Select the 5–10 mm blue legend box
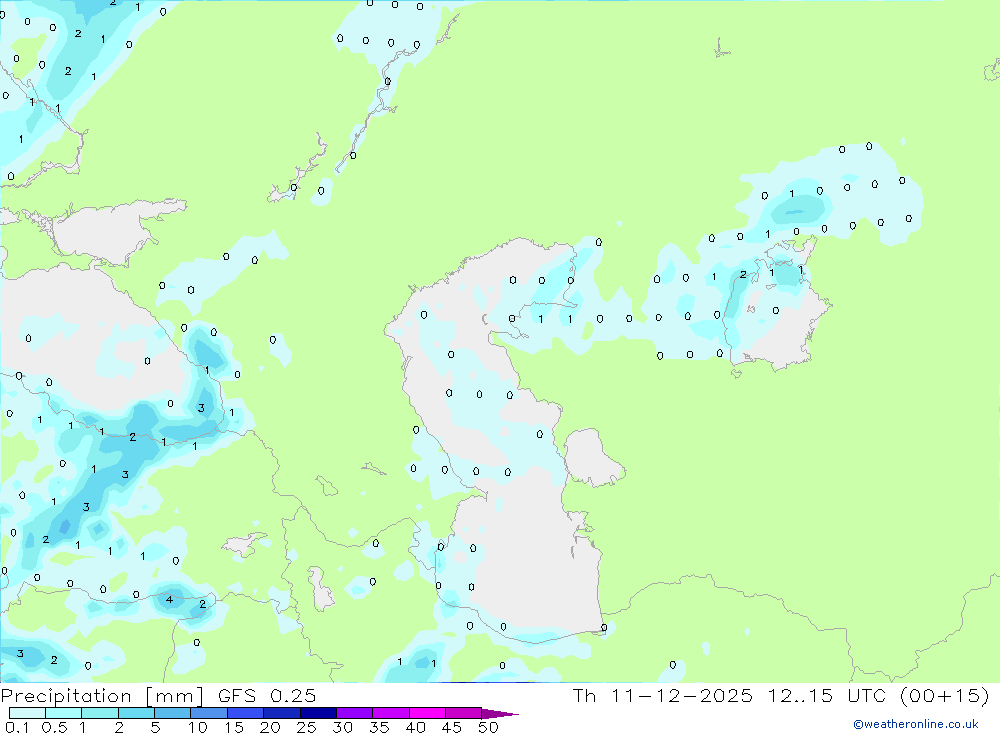Image resolution: width=1000 pixels, height=733 pixels. tap(173, 713)
